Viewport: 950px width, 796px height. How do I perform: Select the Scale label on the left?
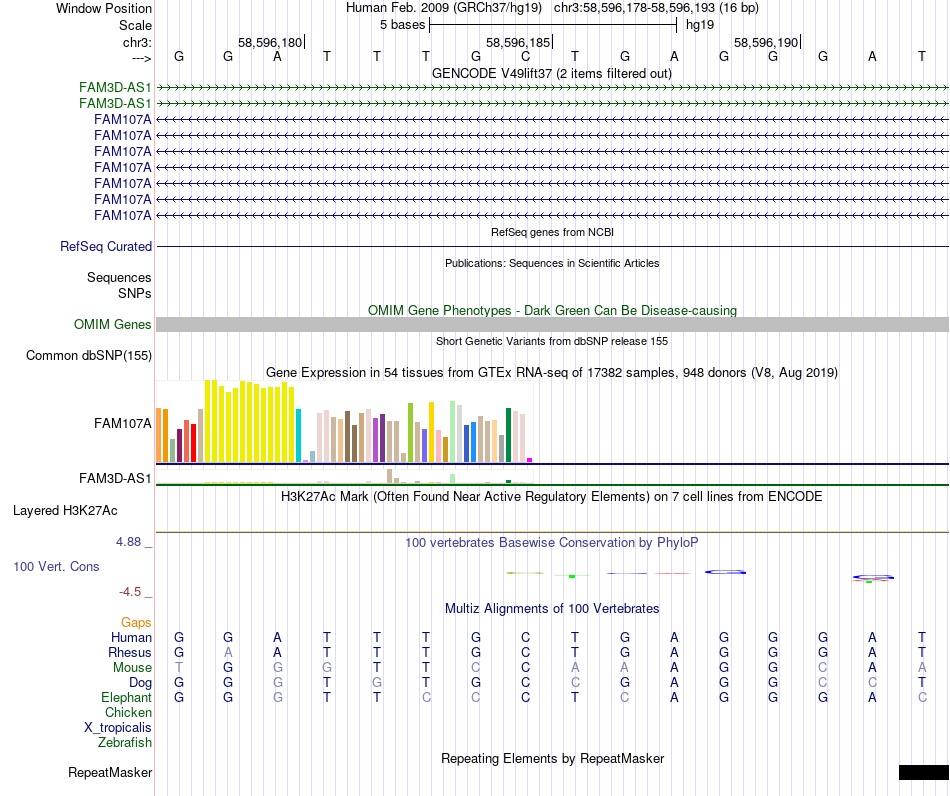135,25
